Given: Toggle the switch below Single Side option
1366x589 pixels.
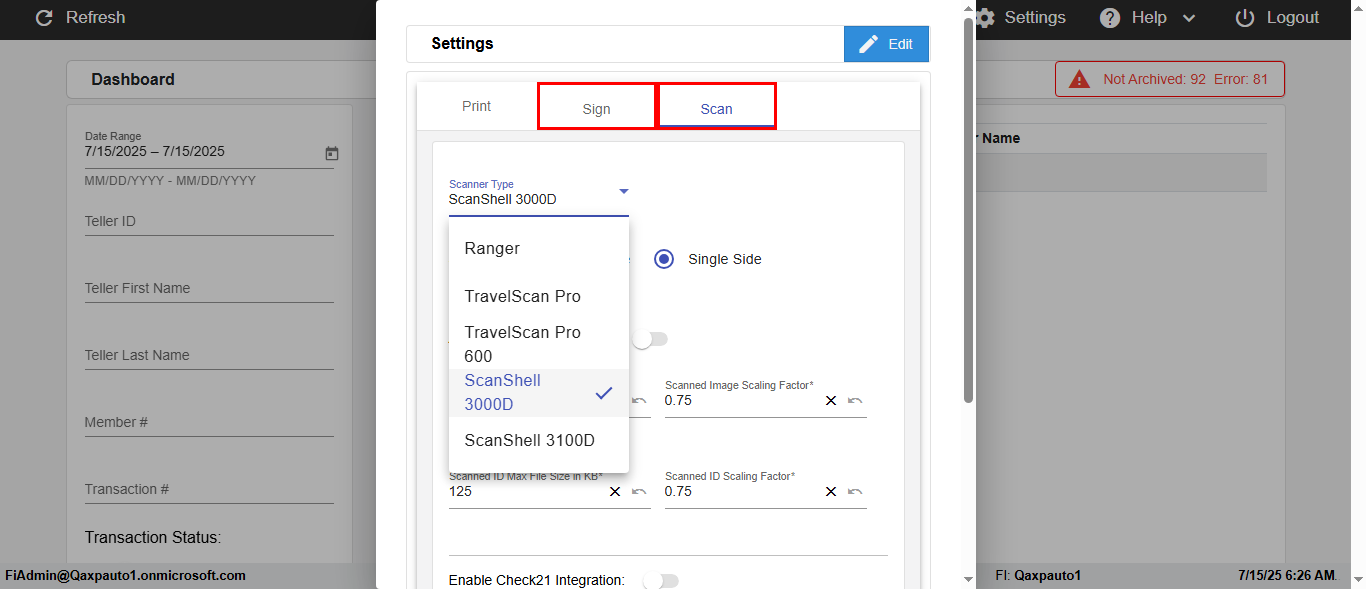Looking at the screenshot, I should coord(650,340).
